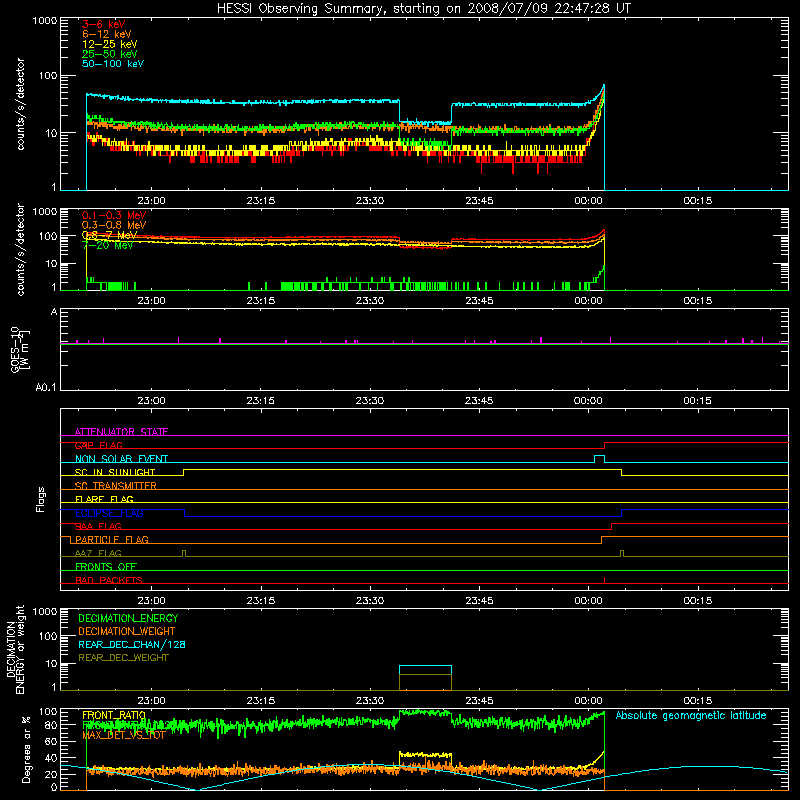Click counts/s/detector axis label of top panel
Screen dimensions: 800x800
[x=20, y=104]
